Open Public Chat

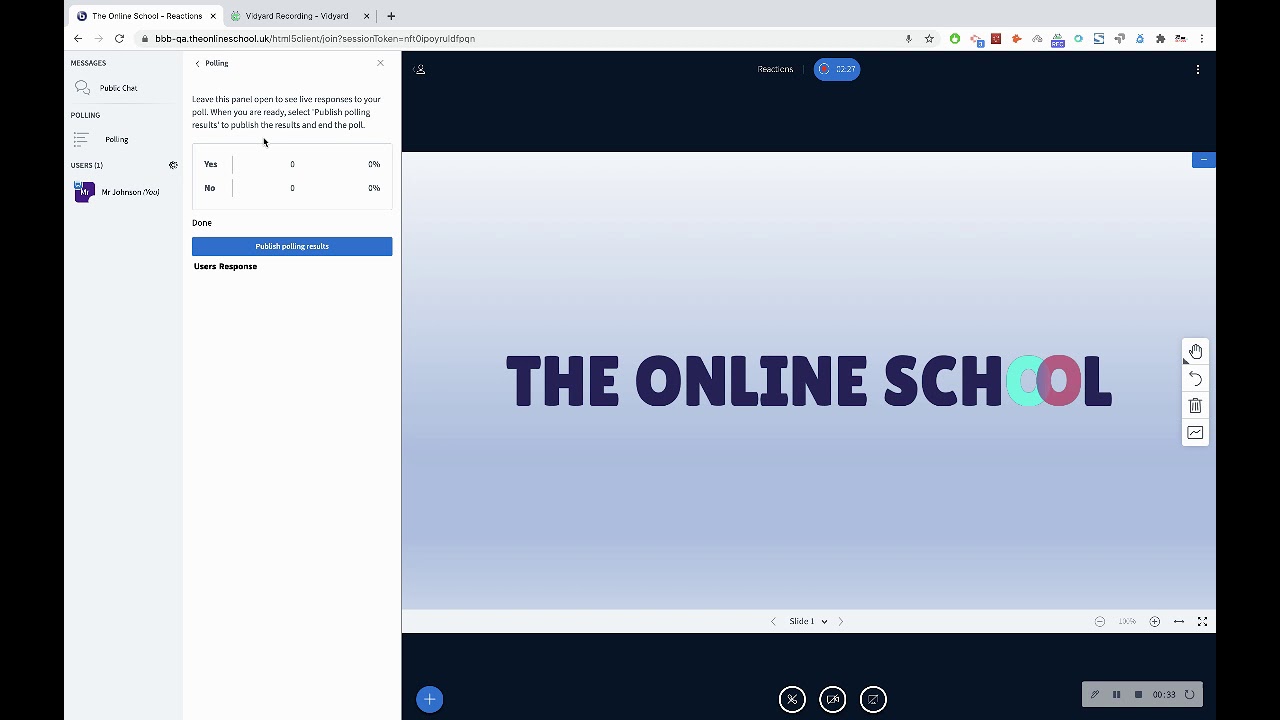(118, 88)
